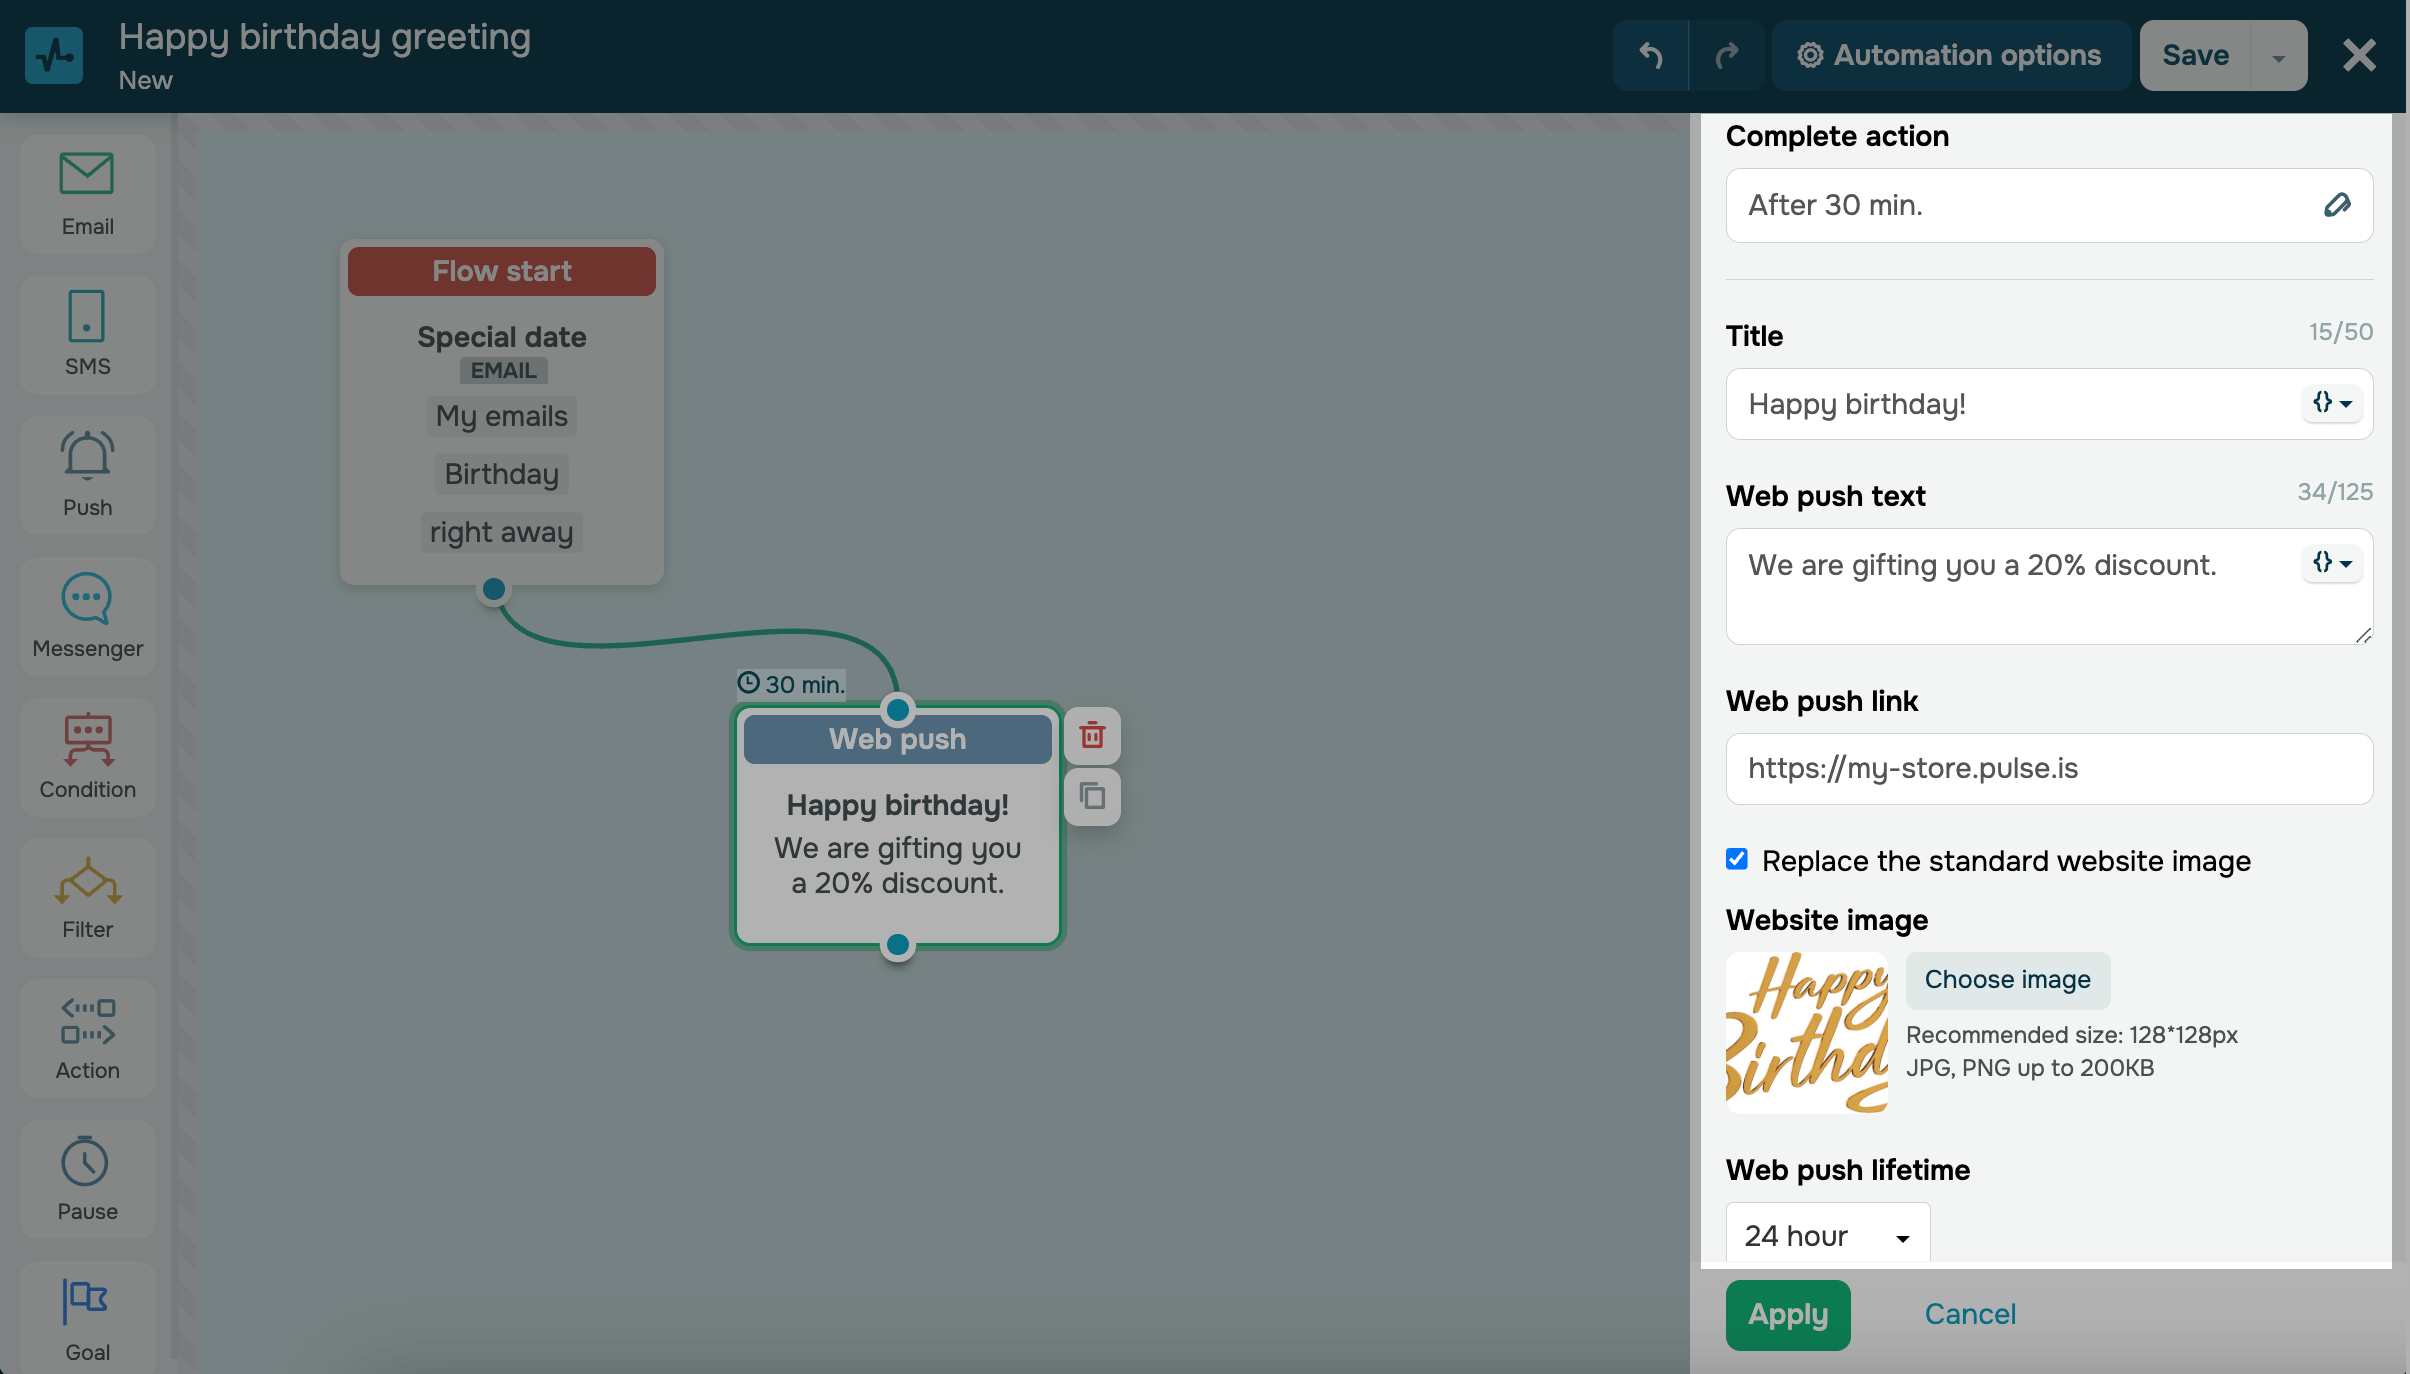Expand Web push lifetime dropdown
The height and width of the screenshot is (1374, 2410).
tap(1827, 1236)
